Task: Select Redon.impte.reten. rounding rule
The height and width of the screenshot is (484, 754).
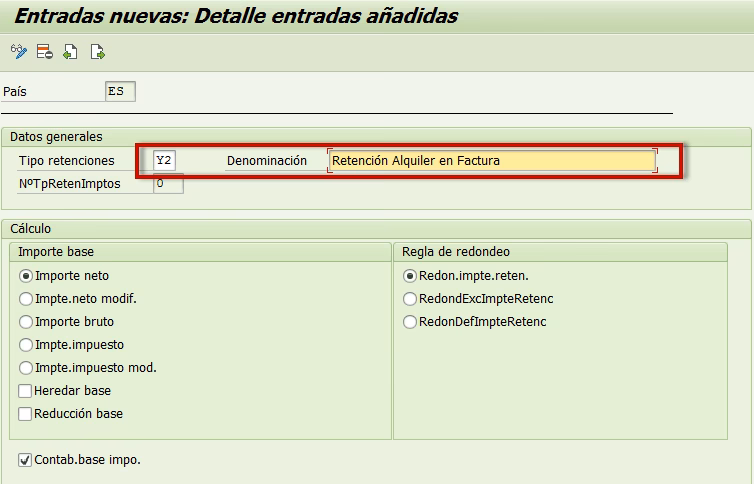Action: coord(410,276)
